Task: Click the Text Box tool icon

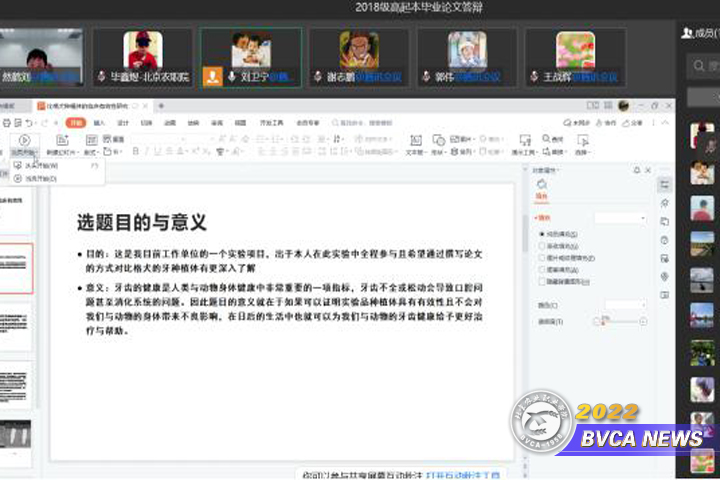Action: click(x=415, y=141)
